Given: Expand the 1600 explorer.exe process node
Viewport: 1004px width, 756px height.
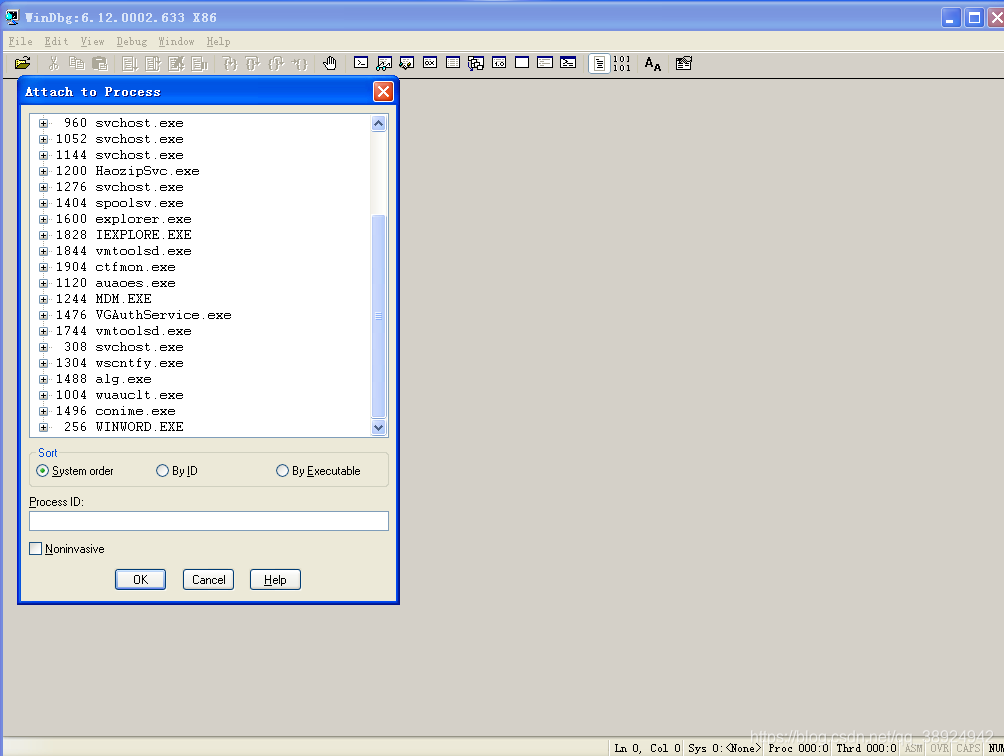Looking at the screenshot, I should point(43,219).
